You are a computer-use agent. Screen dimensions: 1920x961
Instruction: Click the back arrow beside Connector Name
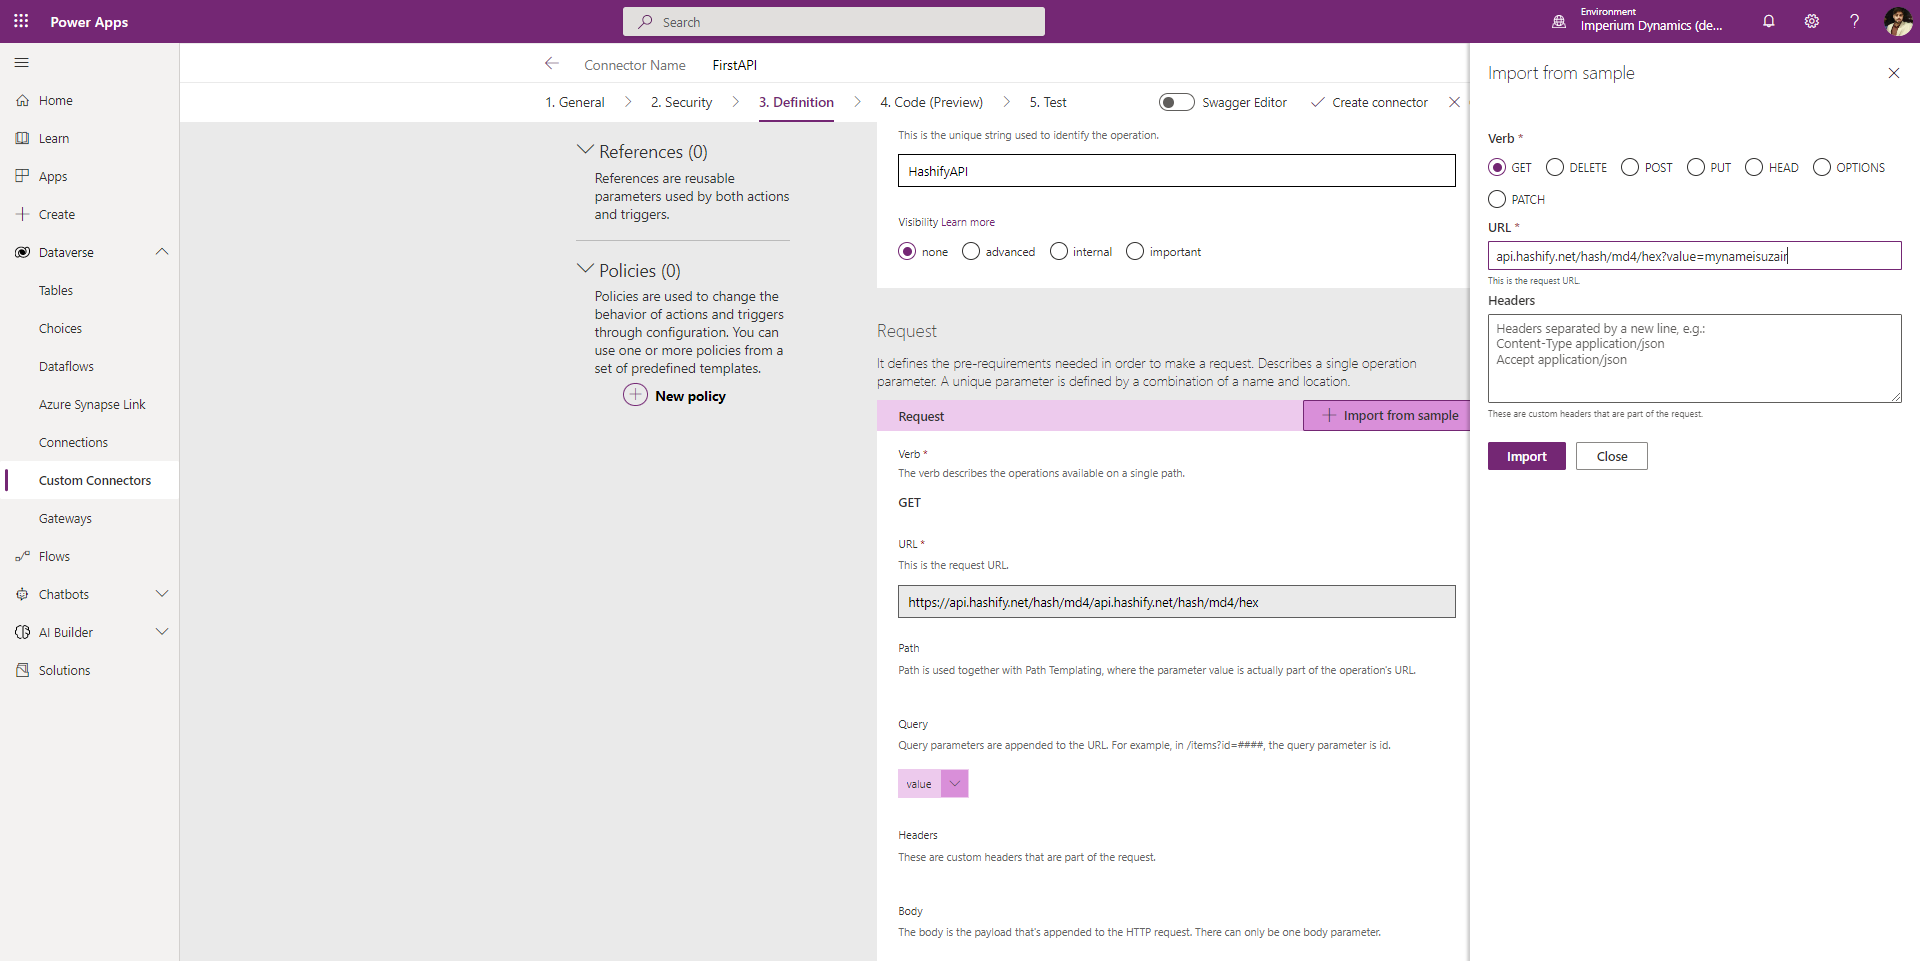click(x=551, y=64)
